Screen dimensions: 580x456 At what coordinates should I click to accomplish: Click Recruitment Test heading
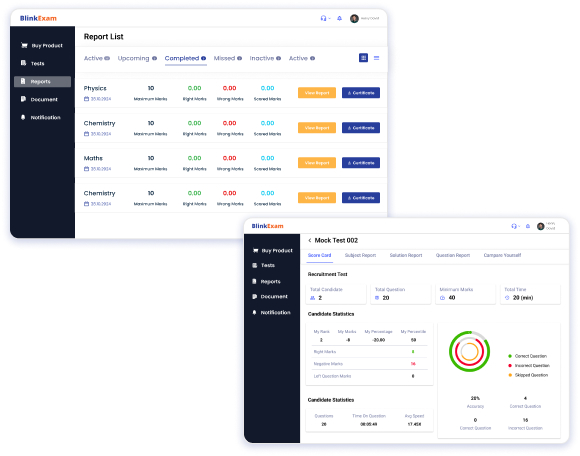pos(328,274)
